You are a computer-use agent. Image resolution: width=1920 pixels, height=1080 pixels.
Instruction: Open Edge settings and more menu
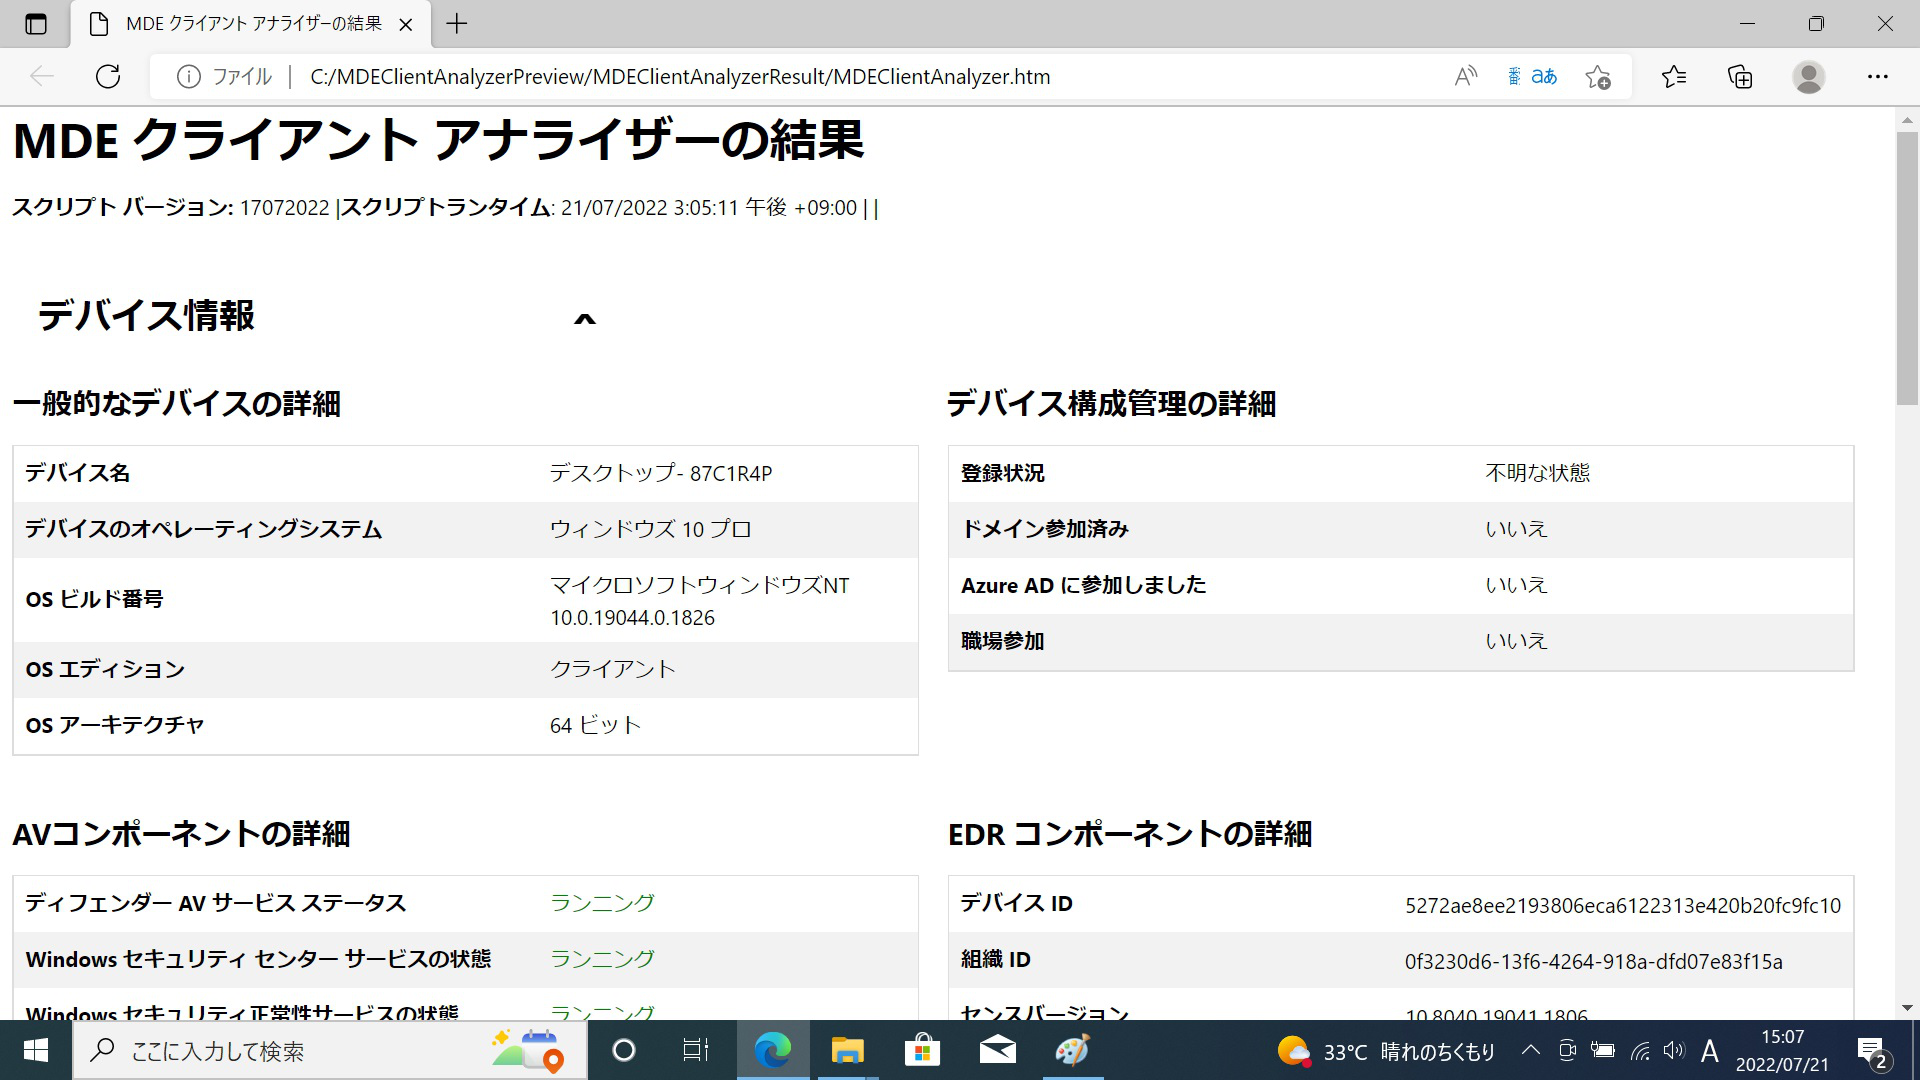tap(1878, 77)
